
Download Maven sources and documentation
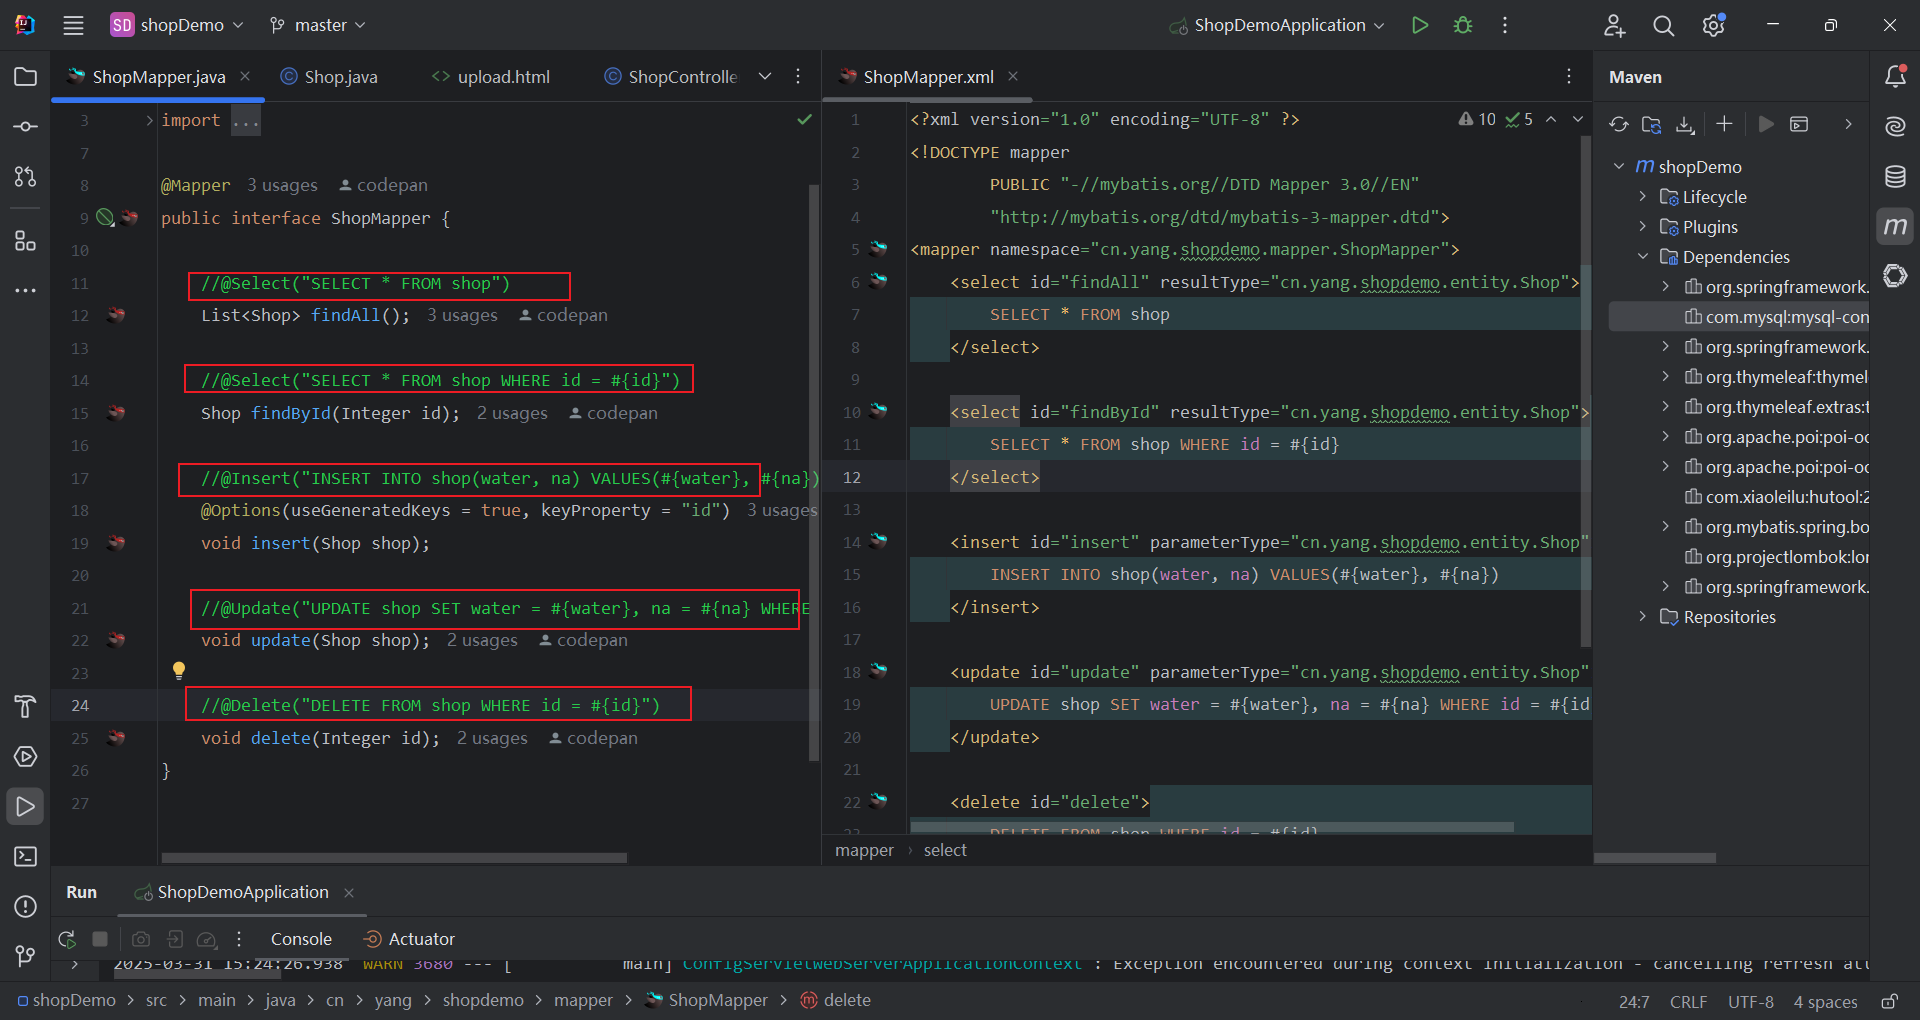click(1685, 124)
